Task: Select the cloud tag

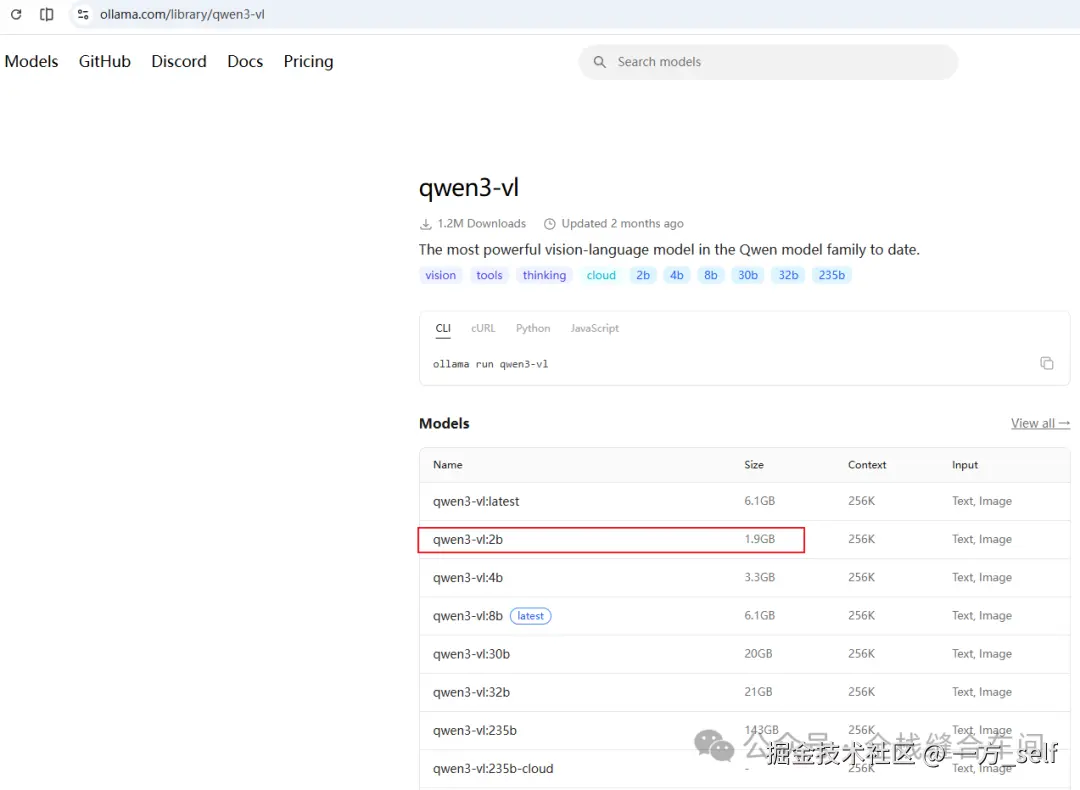Action: pos(601,275)
